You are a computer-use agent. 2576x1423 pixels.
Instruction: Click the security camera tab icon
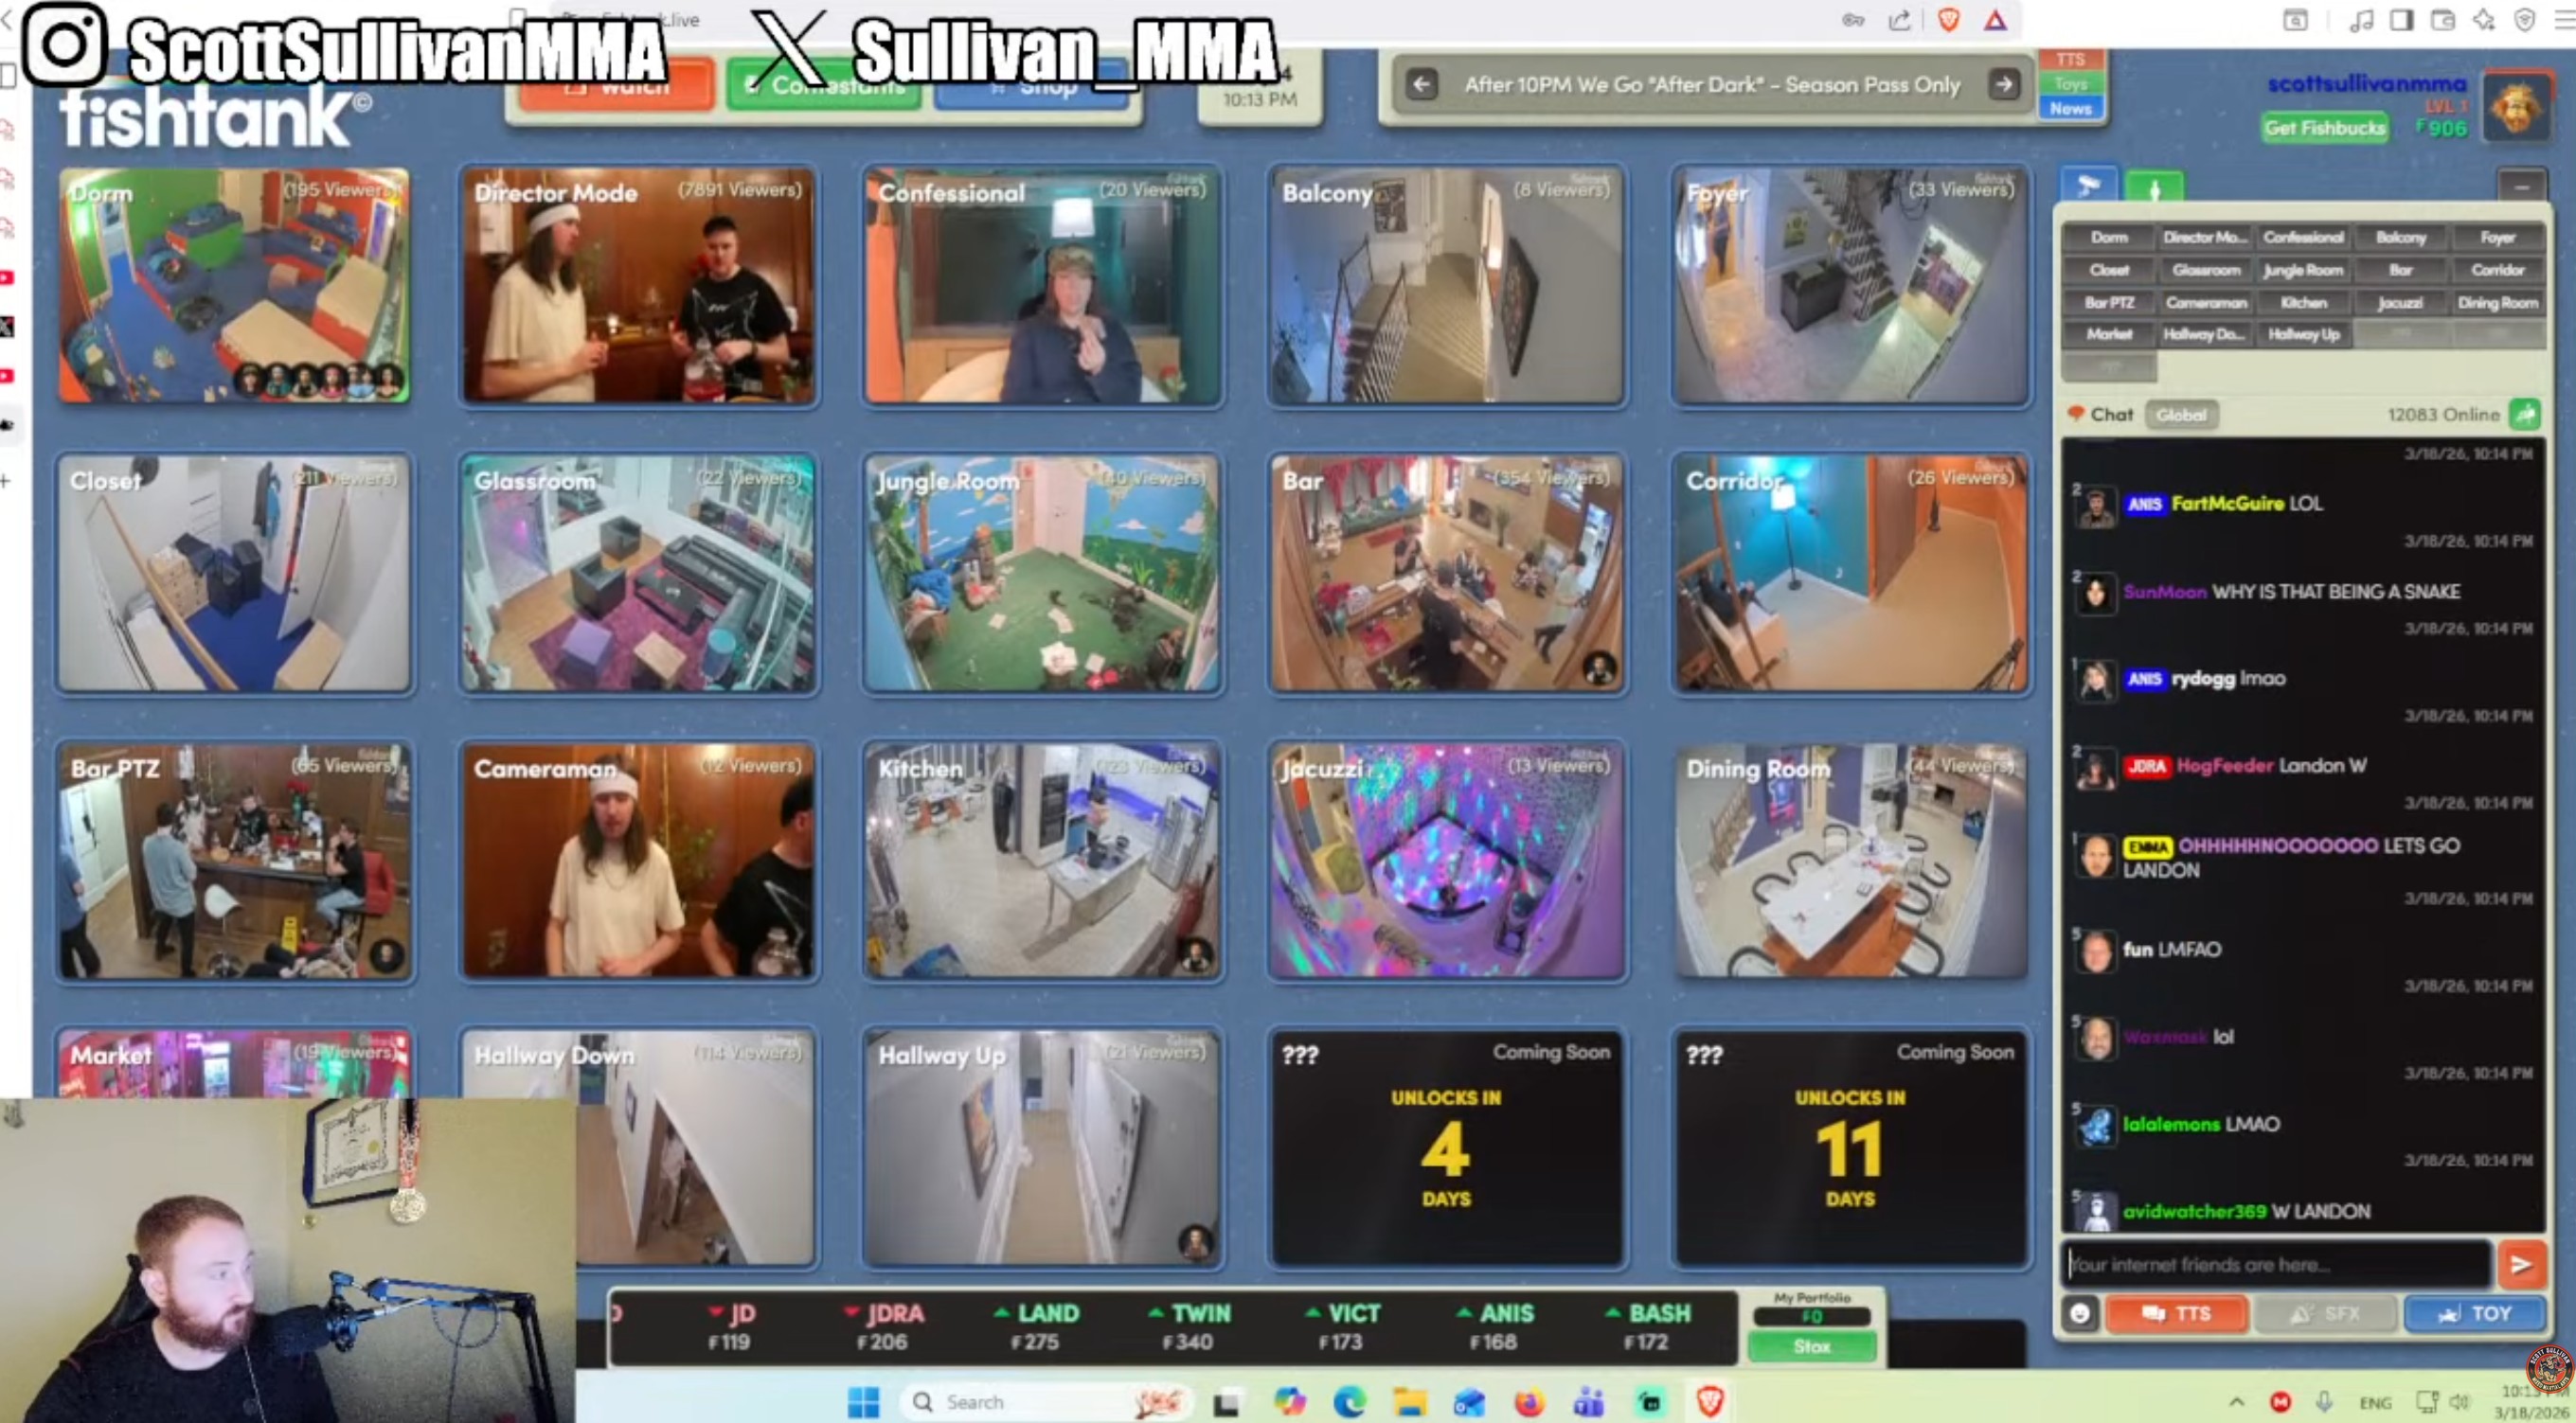point(2088,185)
